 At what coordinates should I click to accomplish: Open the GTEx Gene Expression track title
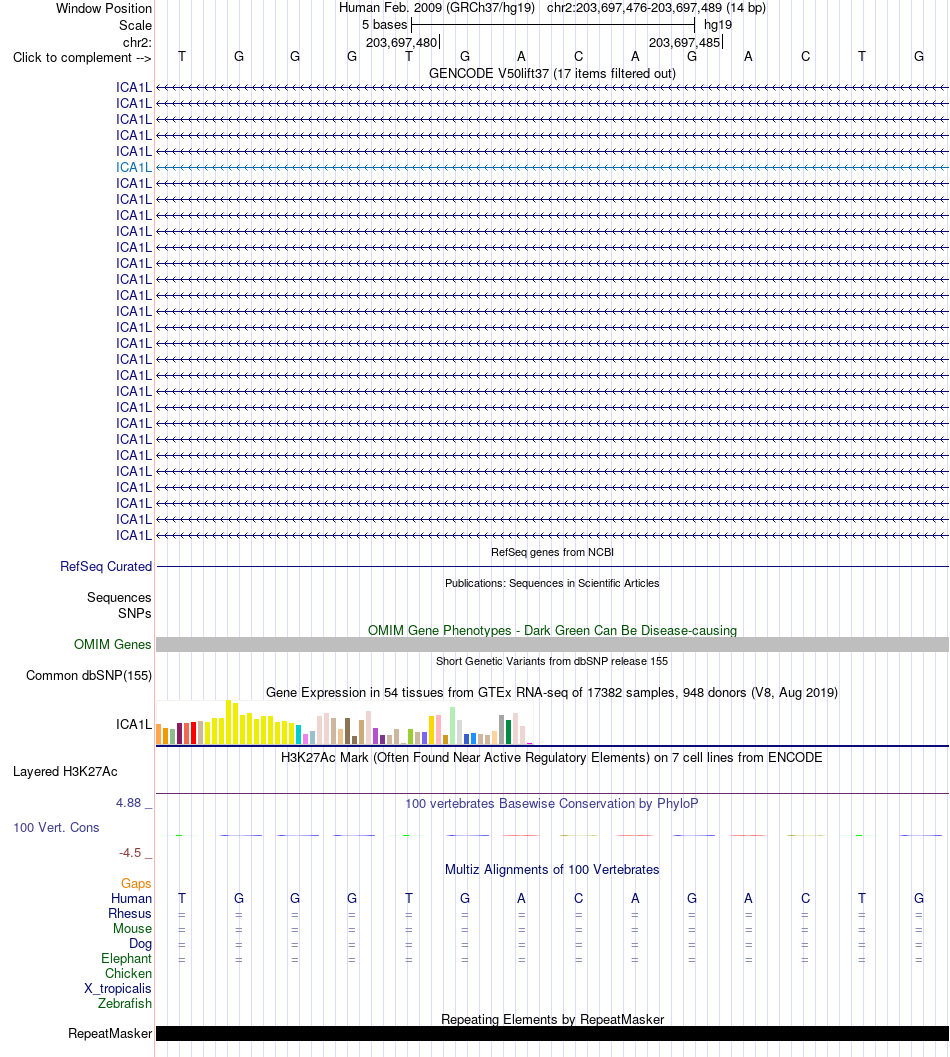pos(552,693)
